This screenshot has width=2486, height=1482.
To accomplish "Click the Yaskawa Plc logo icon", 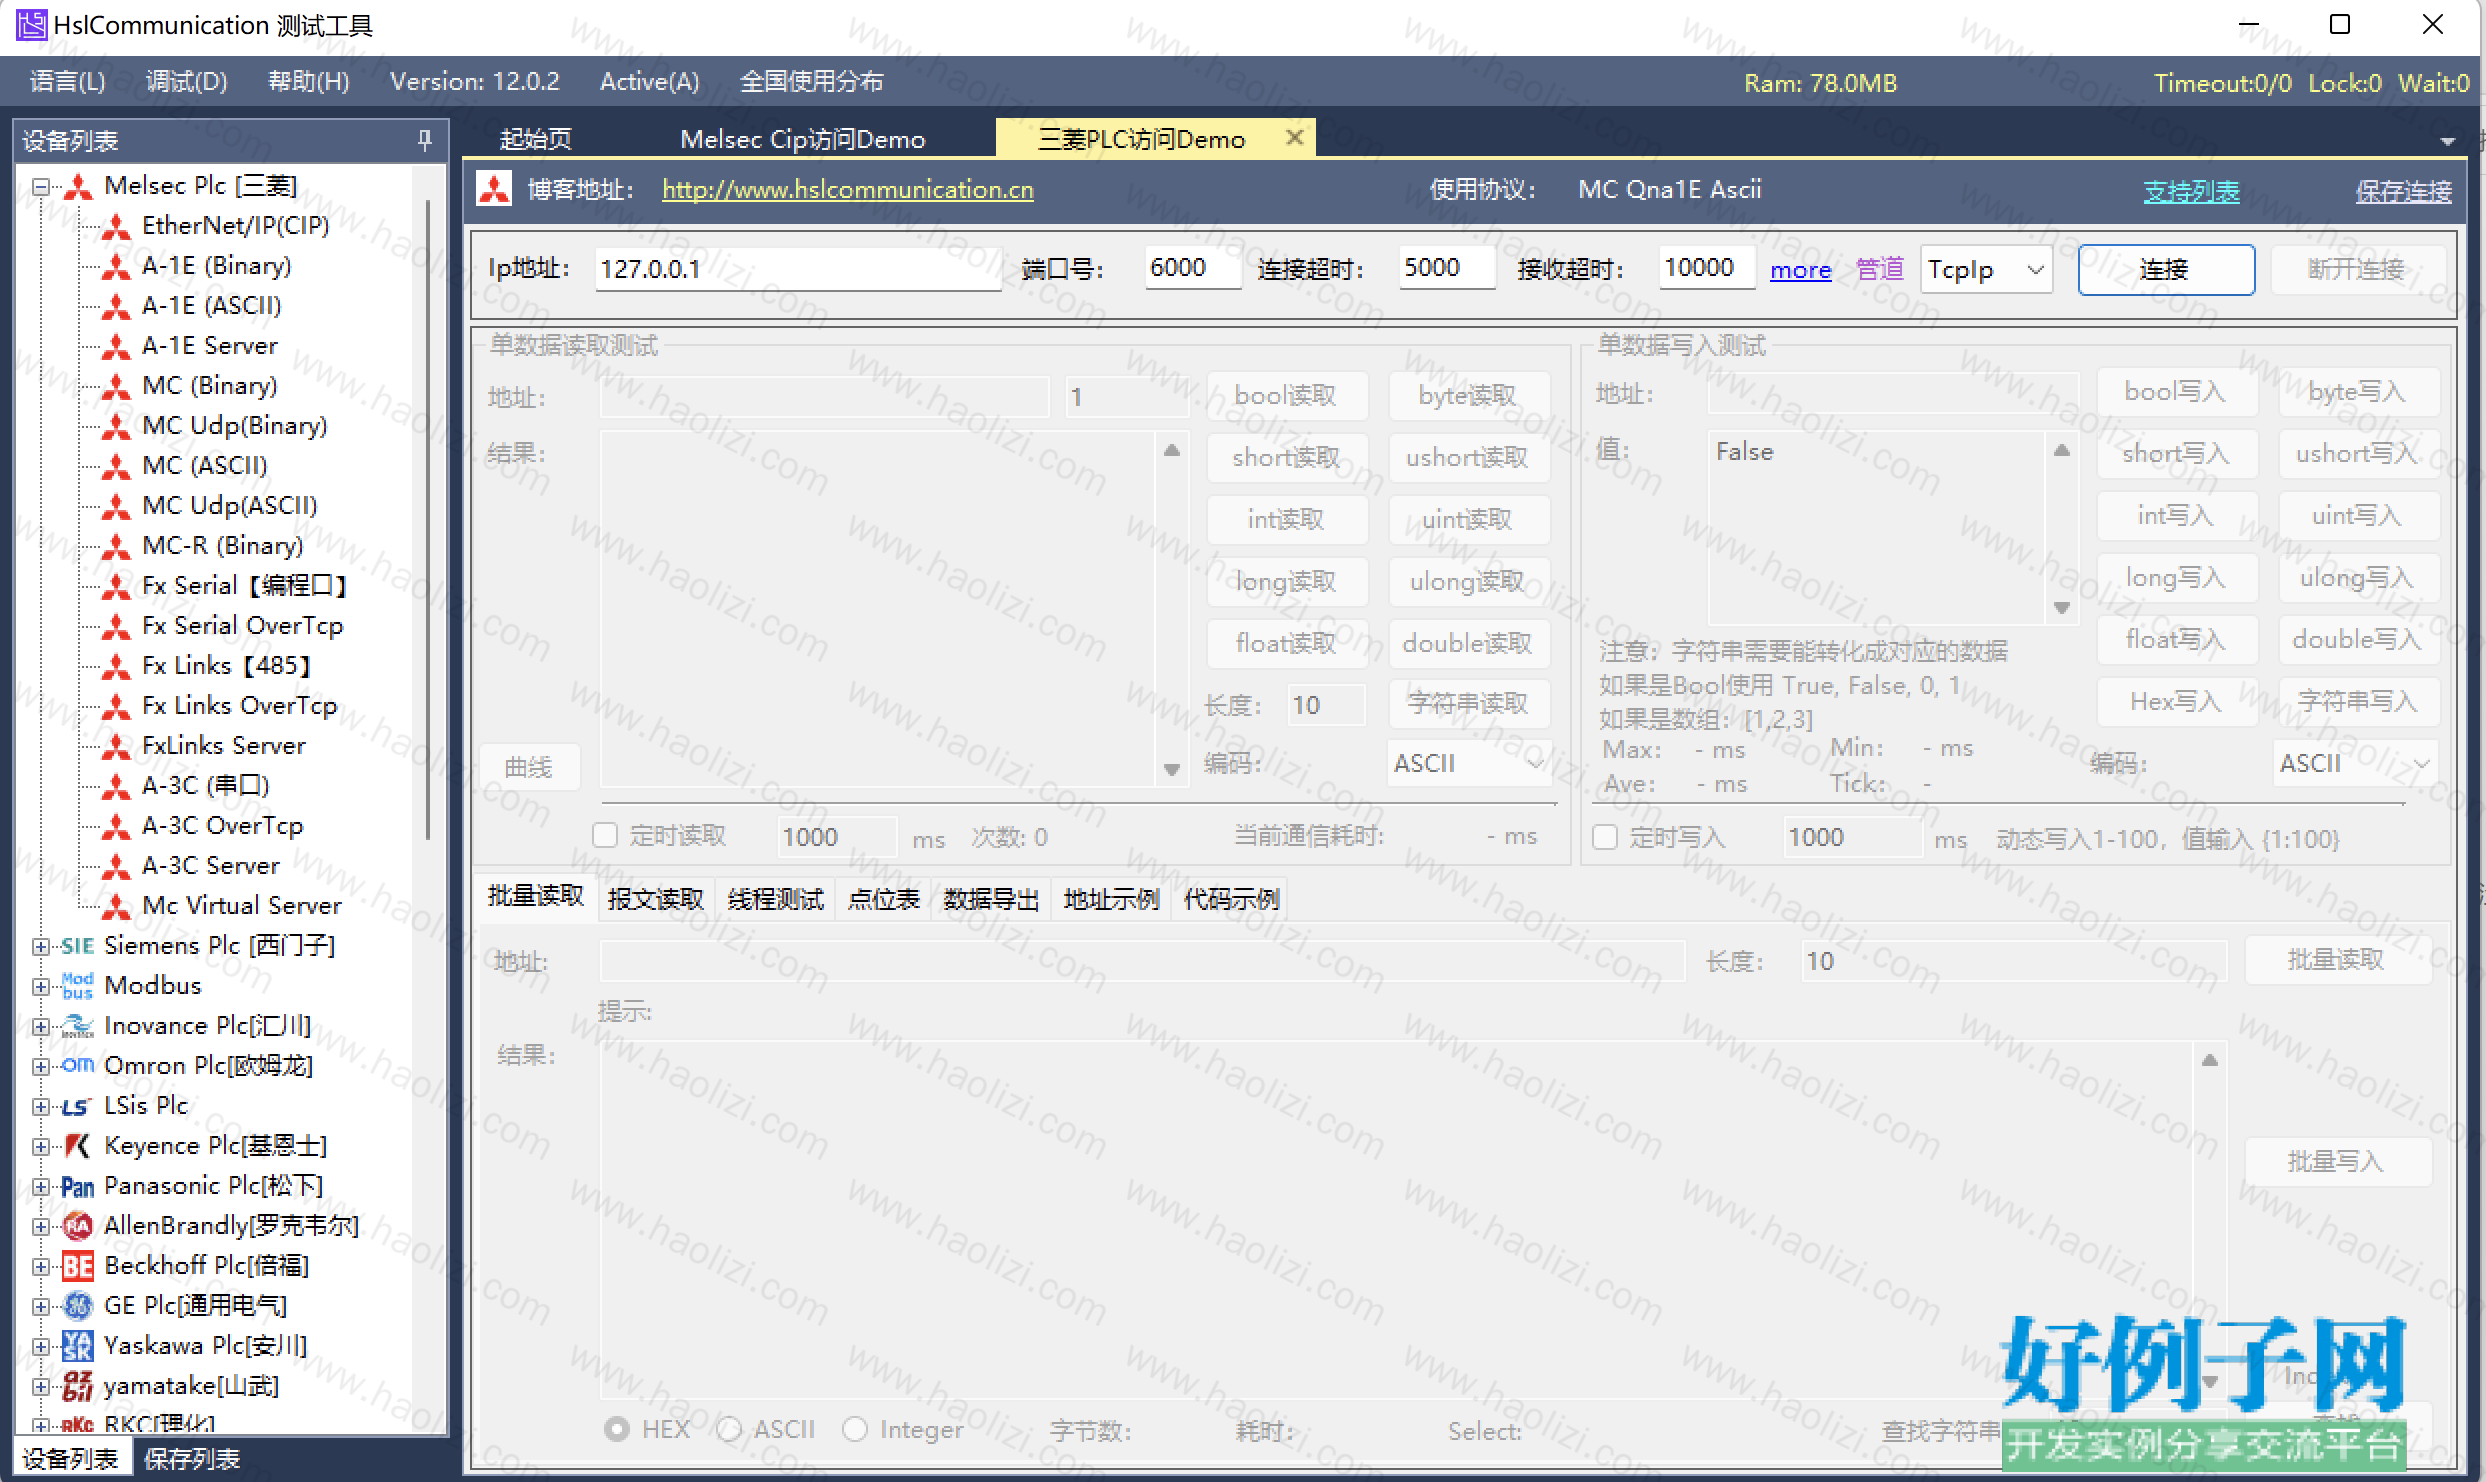I will click(x=77, y=1346).
